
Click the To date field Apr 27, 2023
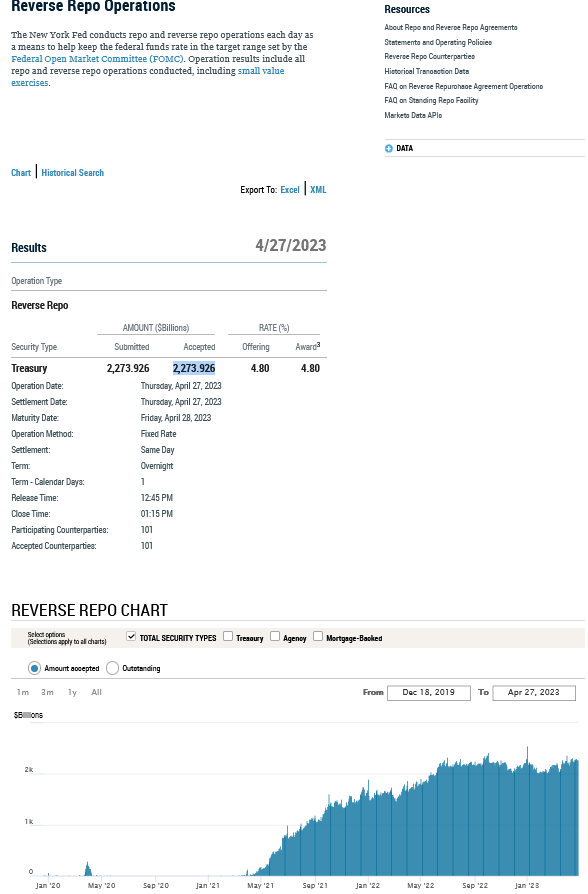coord(534,693)
